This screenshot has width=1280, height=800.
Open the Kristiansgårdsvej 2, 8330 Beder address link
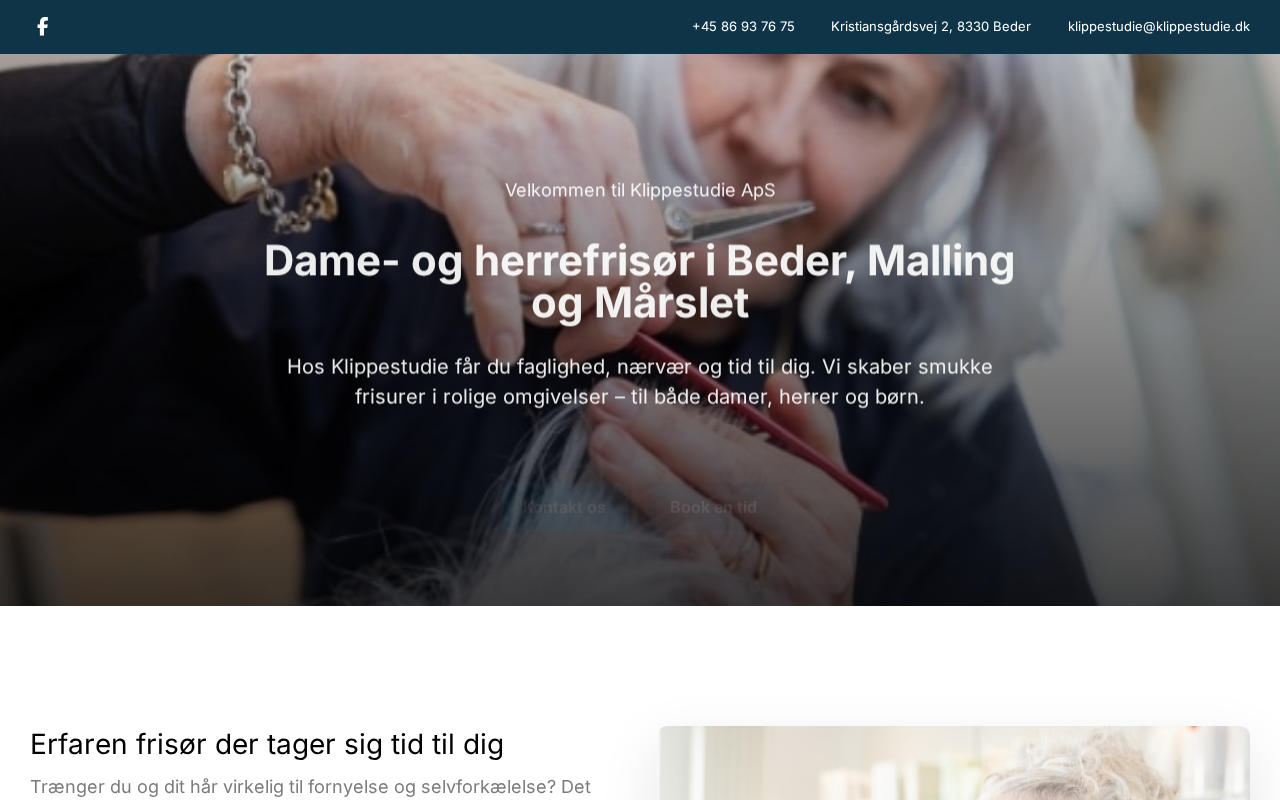click(x=931, y=27)
